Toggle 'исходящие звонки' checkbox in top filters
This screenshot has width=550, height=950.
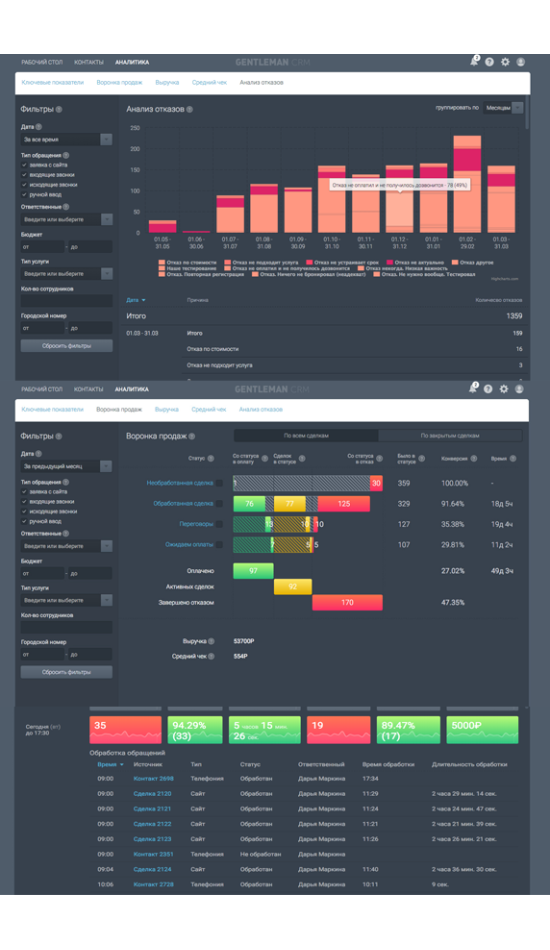click(x=24, y=185)
